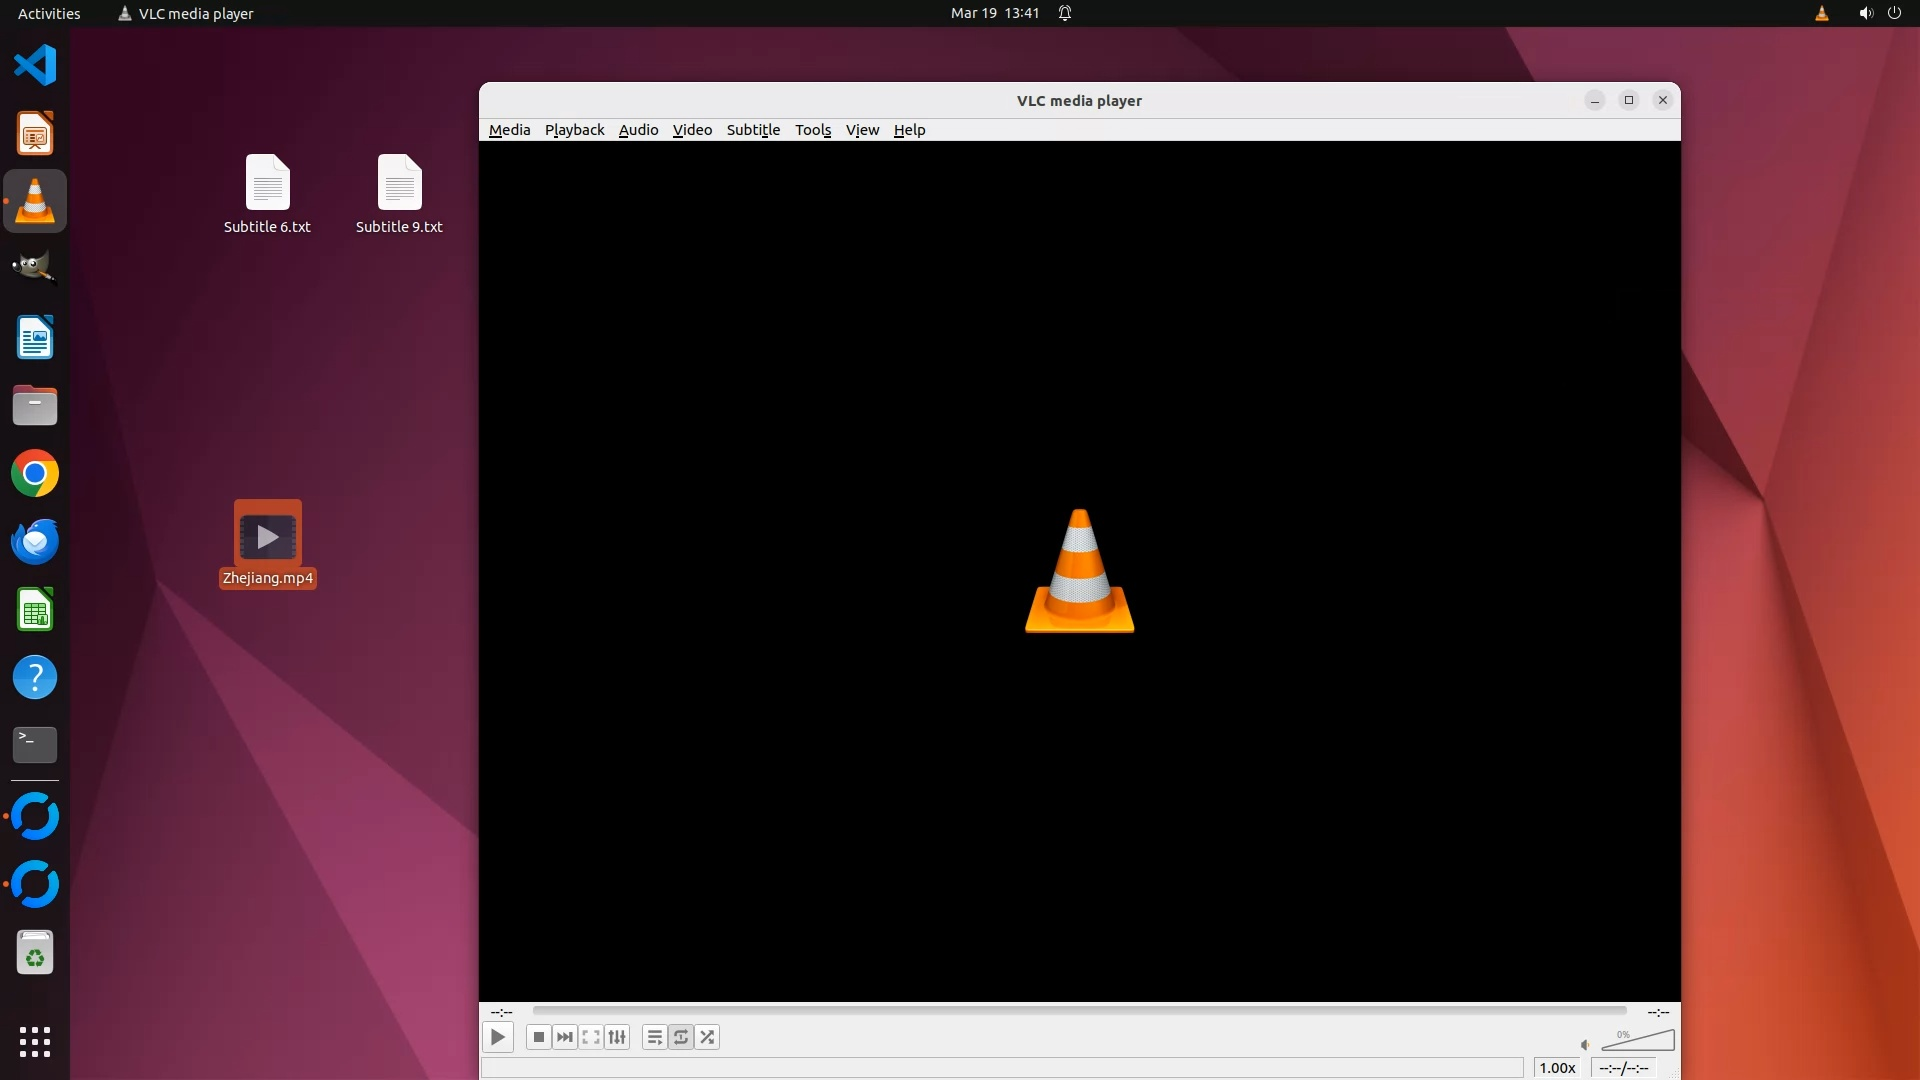Open the Subtitle menu
1920x1080 pixels.
click(x=753, y=130)
